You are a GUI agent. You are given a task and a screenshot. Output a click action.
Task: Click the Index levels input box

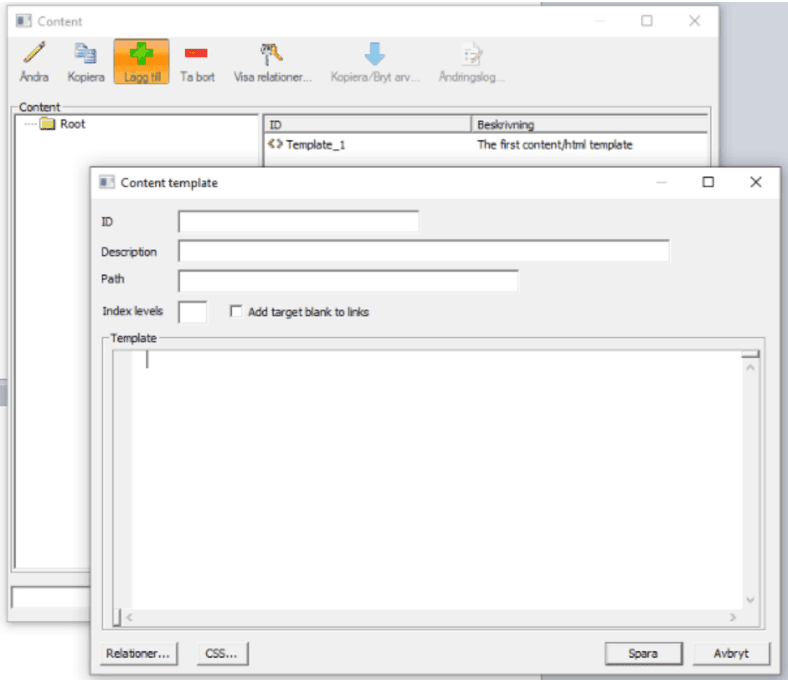(192, 312)
